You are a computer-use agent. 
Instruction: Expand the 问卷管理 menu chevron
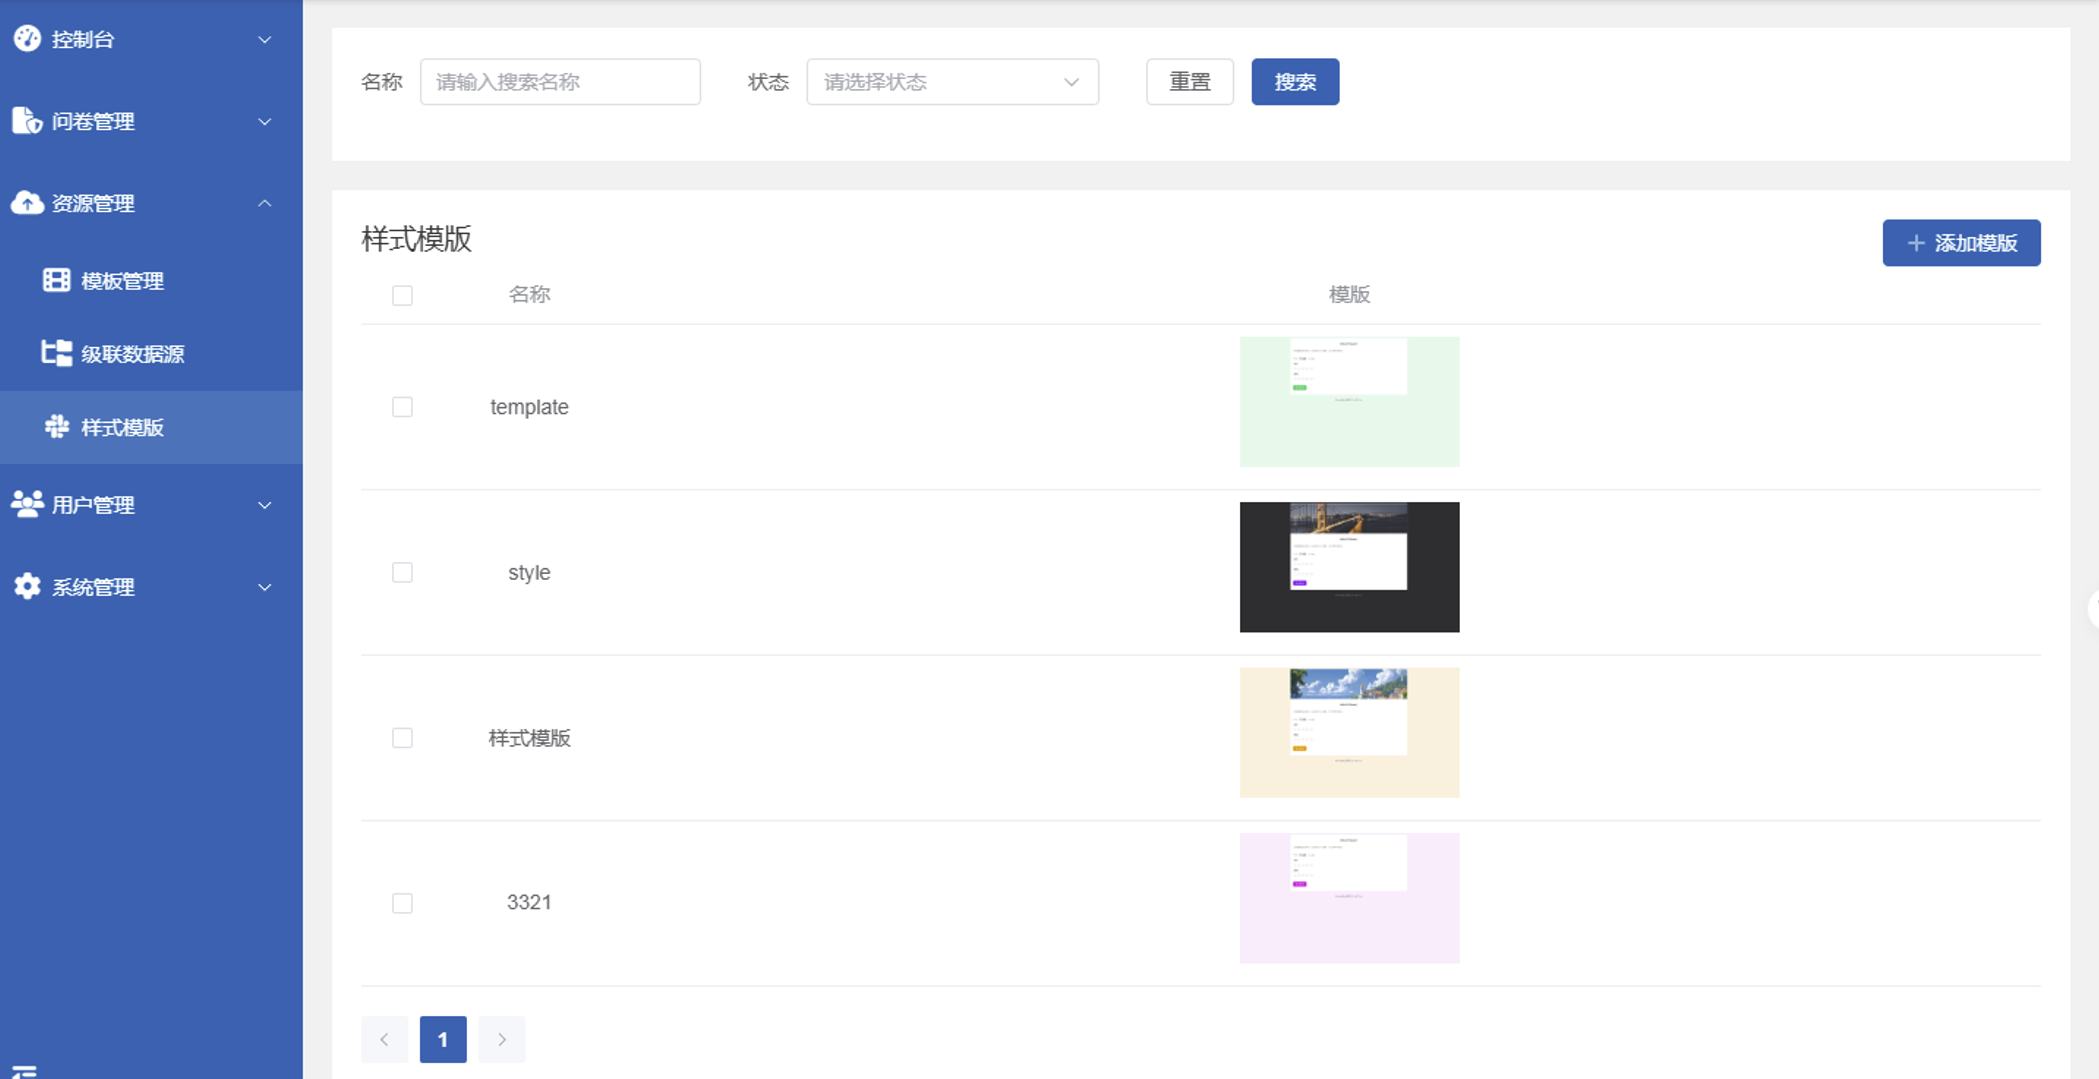[x=265, y=122]
